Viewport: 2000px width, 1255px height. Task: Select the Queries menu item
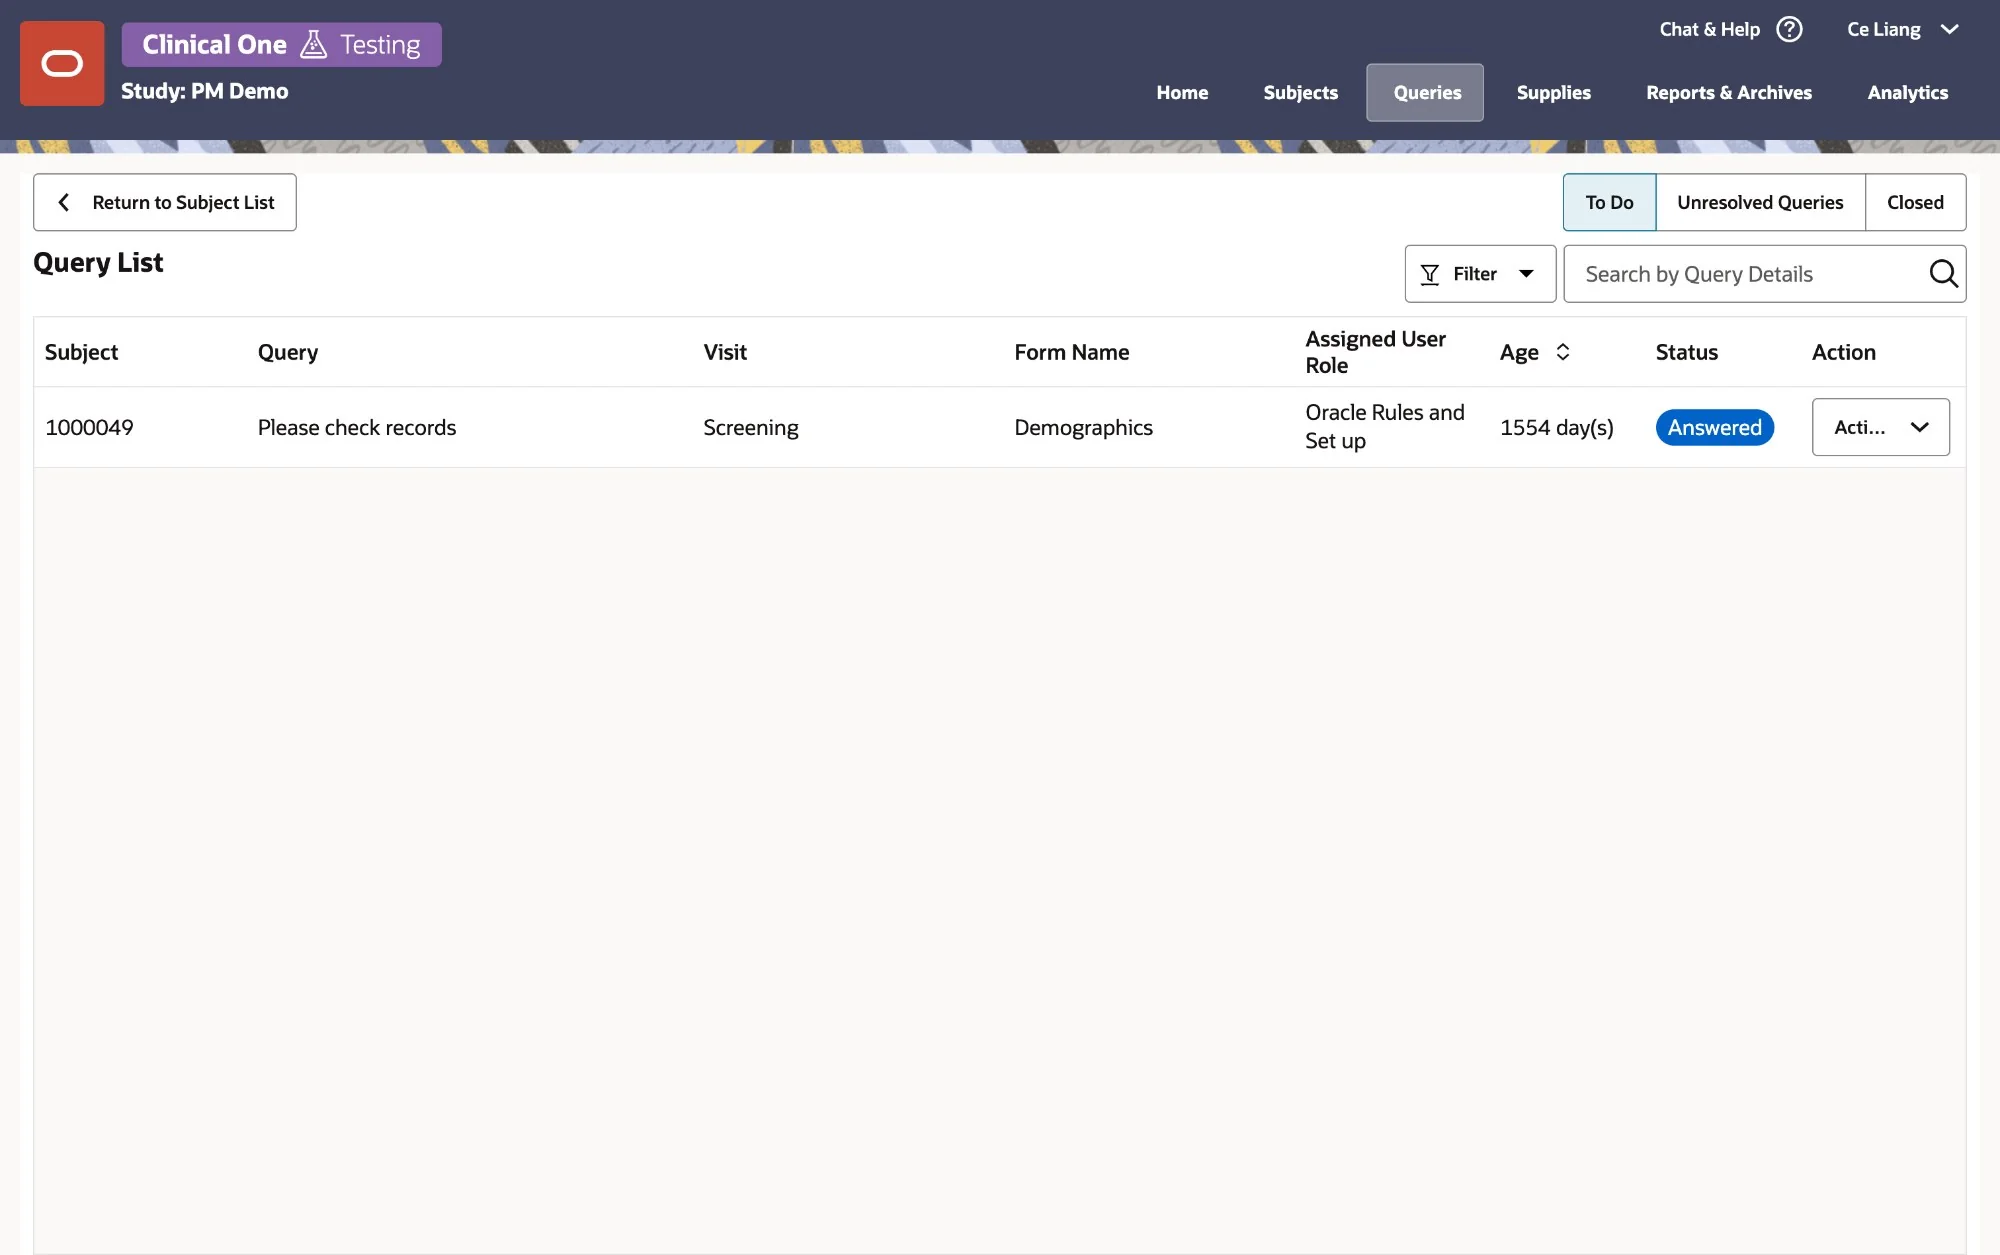pyautogui.click(x=1425, y=92)
